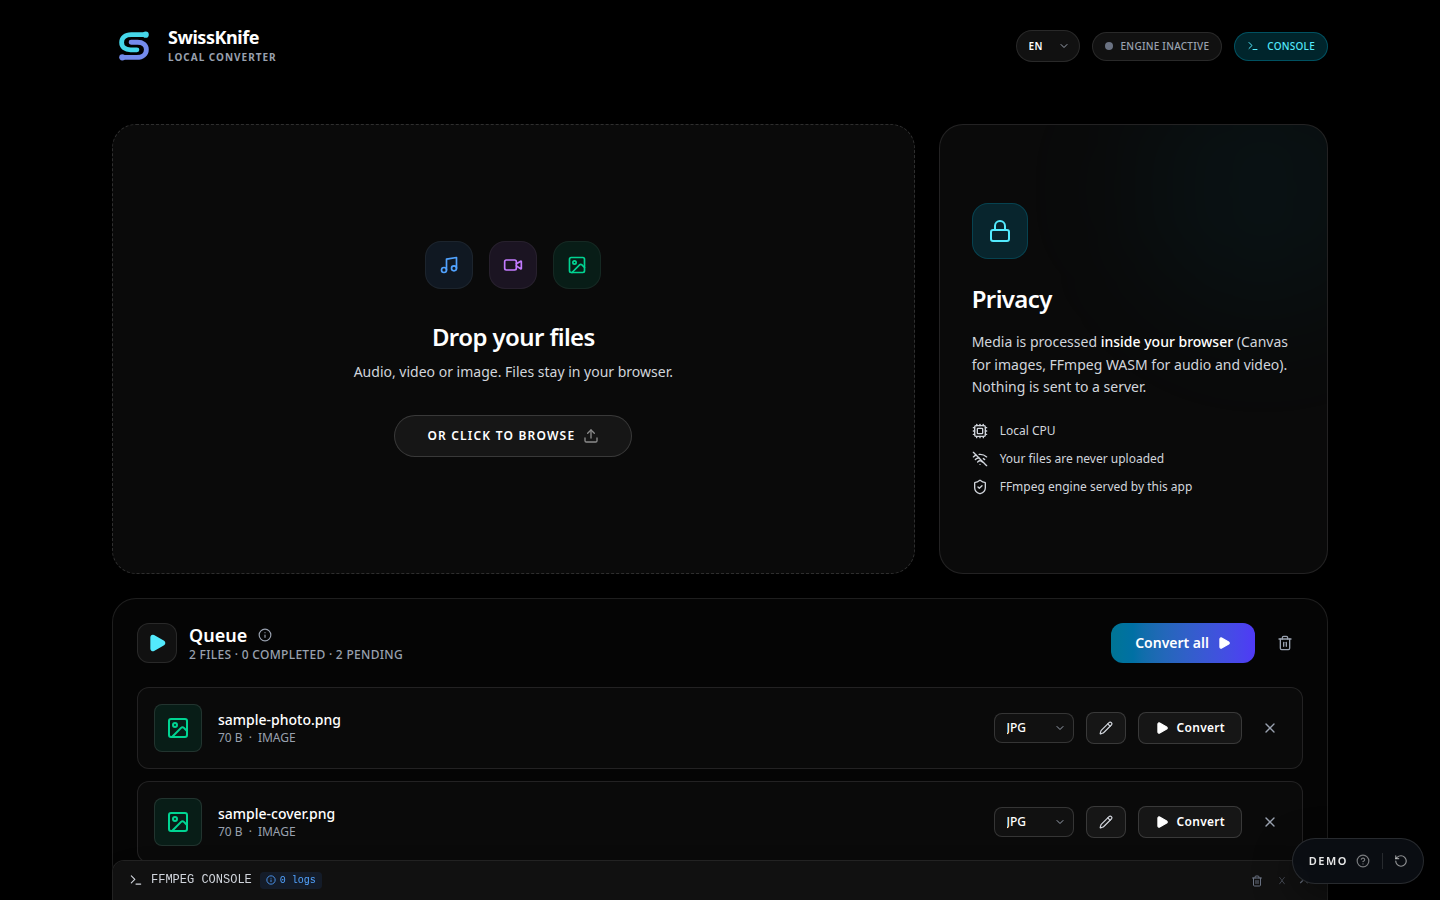Open the Console button in header
Viewport: 1440px width, 900px height.
point(1280,46)
